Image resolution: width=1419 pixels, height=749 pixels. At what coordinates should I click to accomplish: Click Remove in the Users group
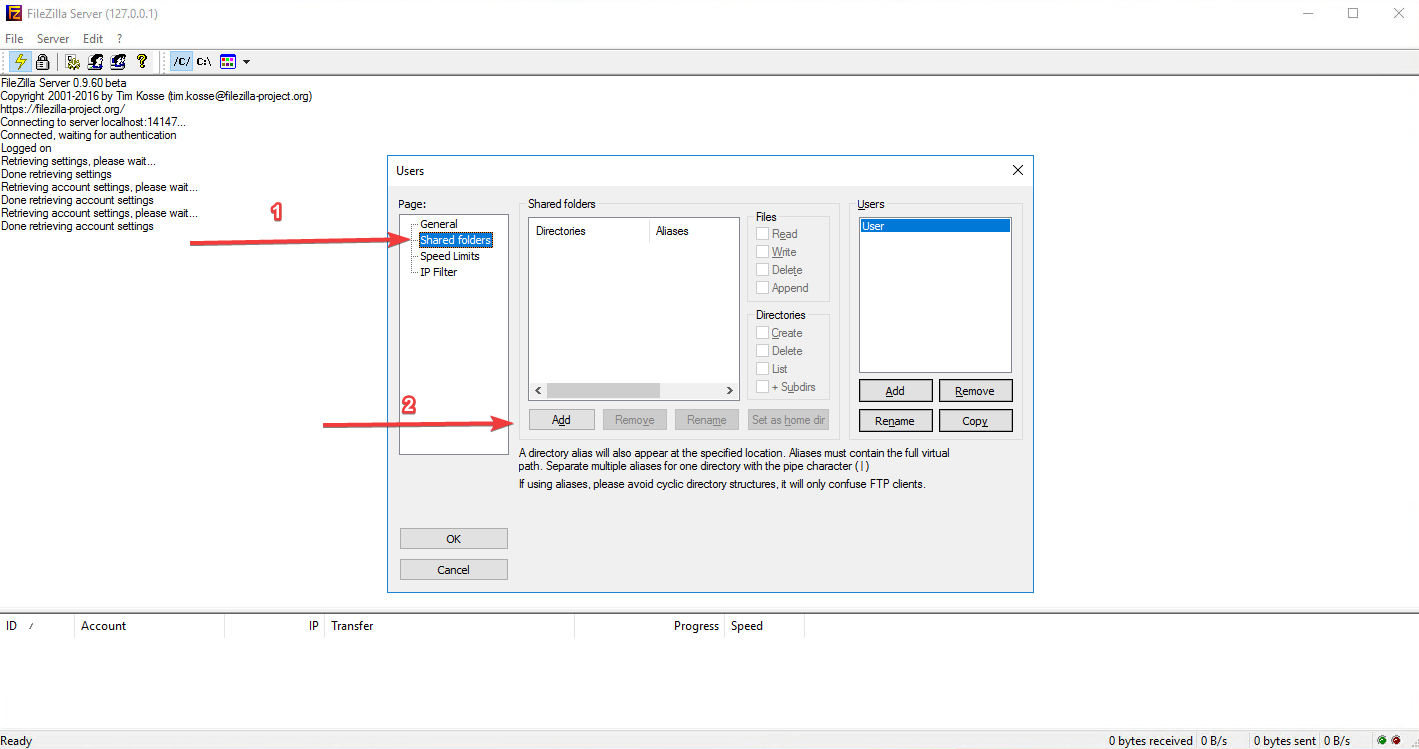pyautogui.click(x=975, y=391)
